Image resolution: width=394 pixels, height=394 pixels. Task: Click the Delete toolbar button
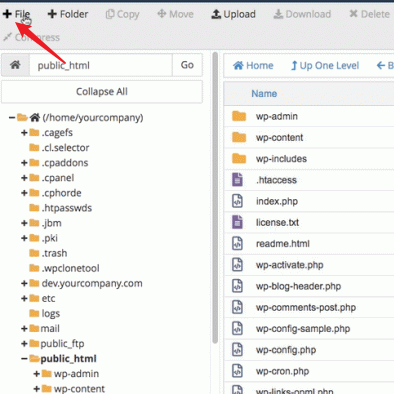pos(369,14)
